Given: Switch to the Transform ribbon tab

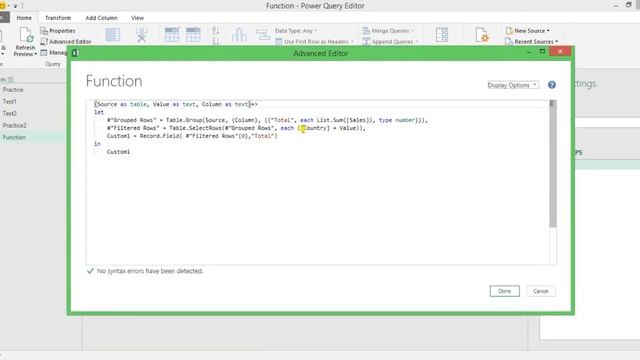Looking at the screenshot, I should point(58,18).
